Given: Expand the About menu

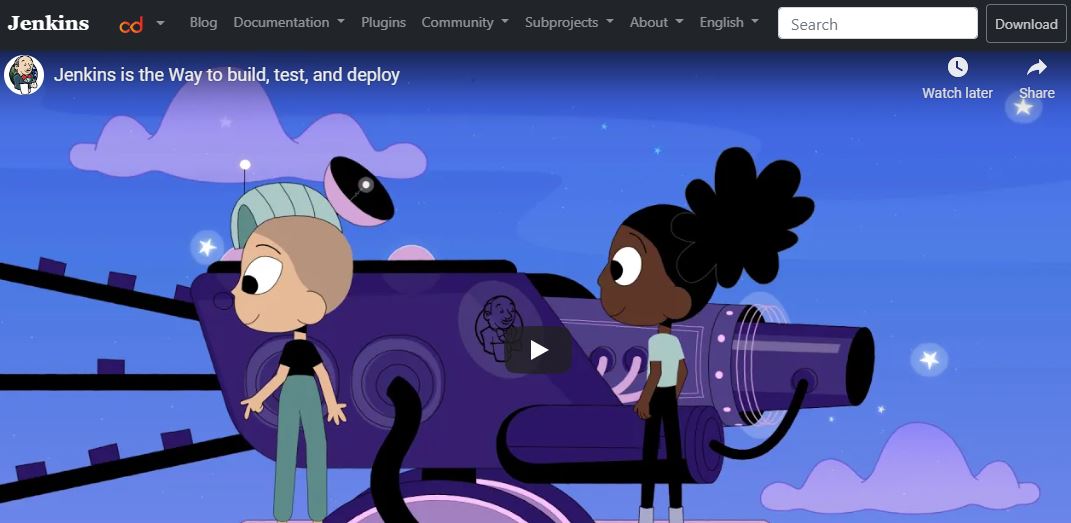Looking at the screenshot, I should (656, 23).
